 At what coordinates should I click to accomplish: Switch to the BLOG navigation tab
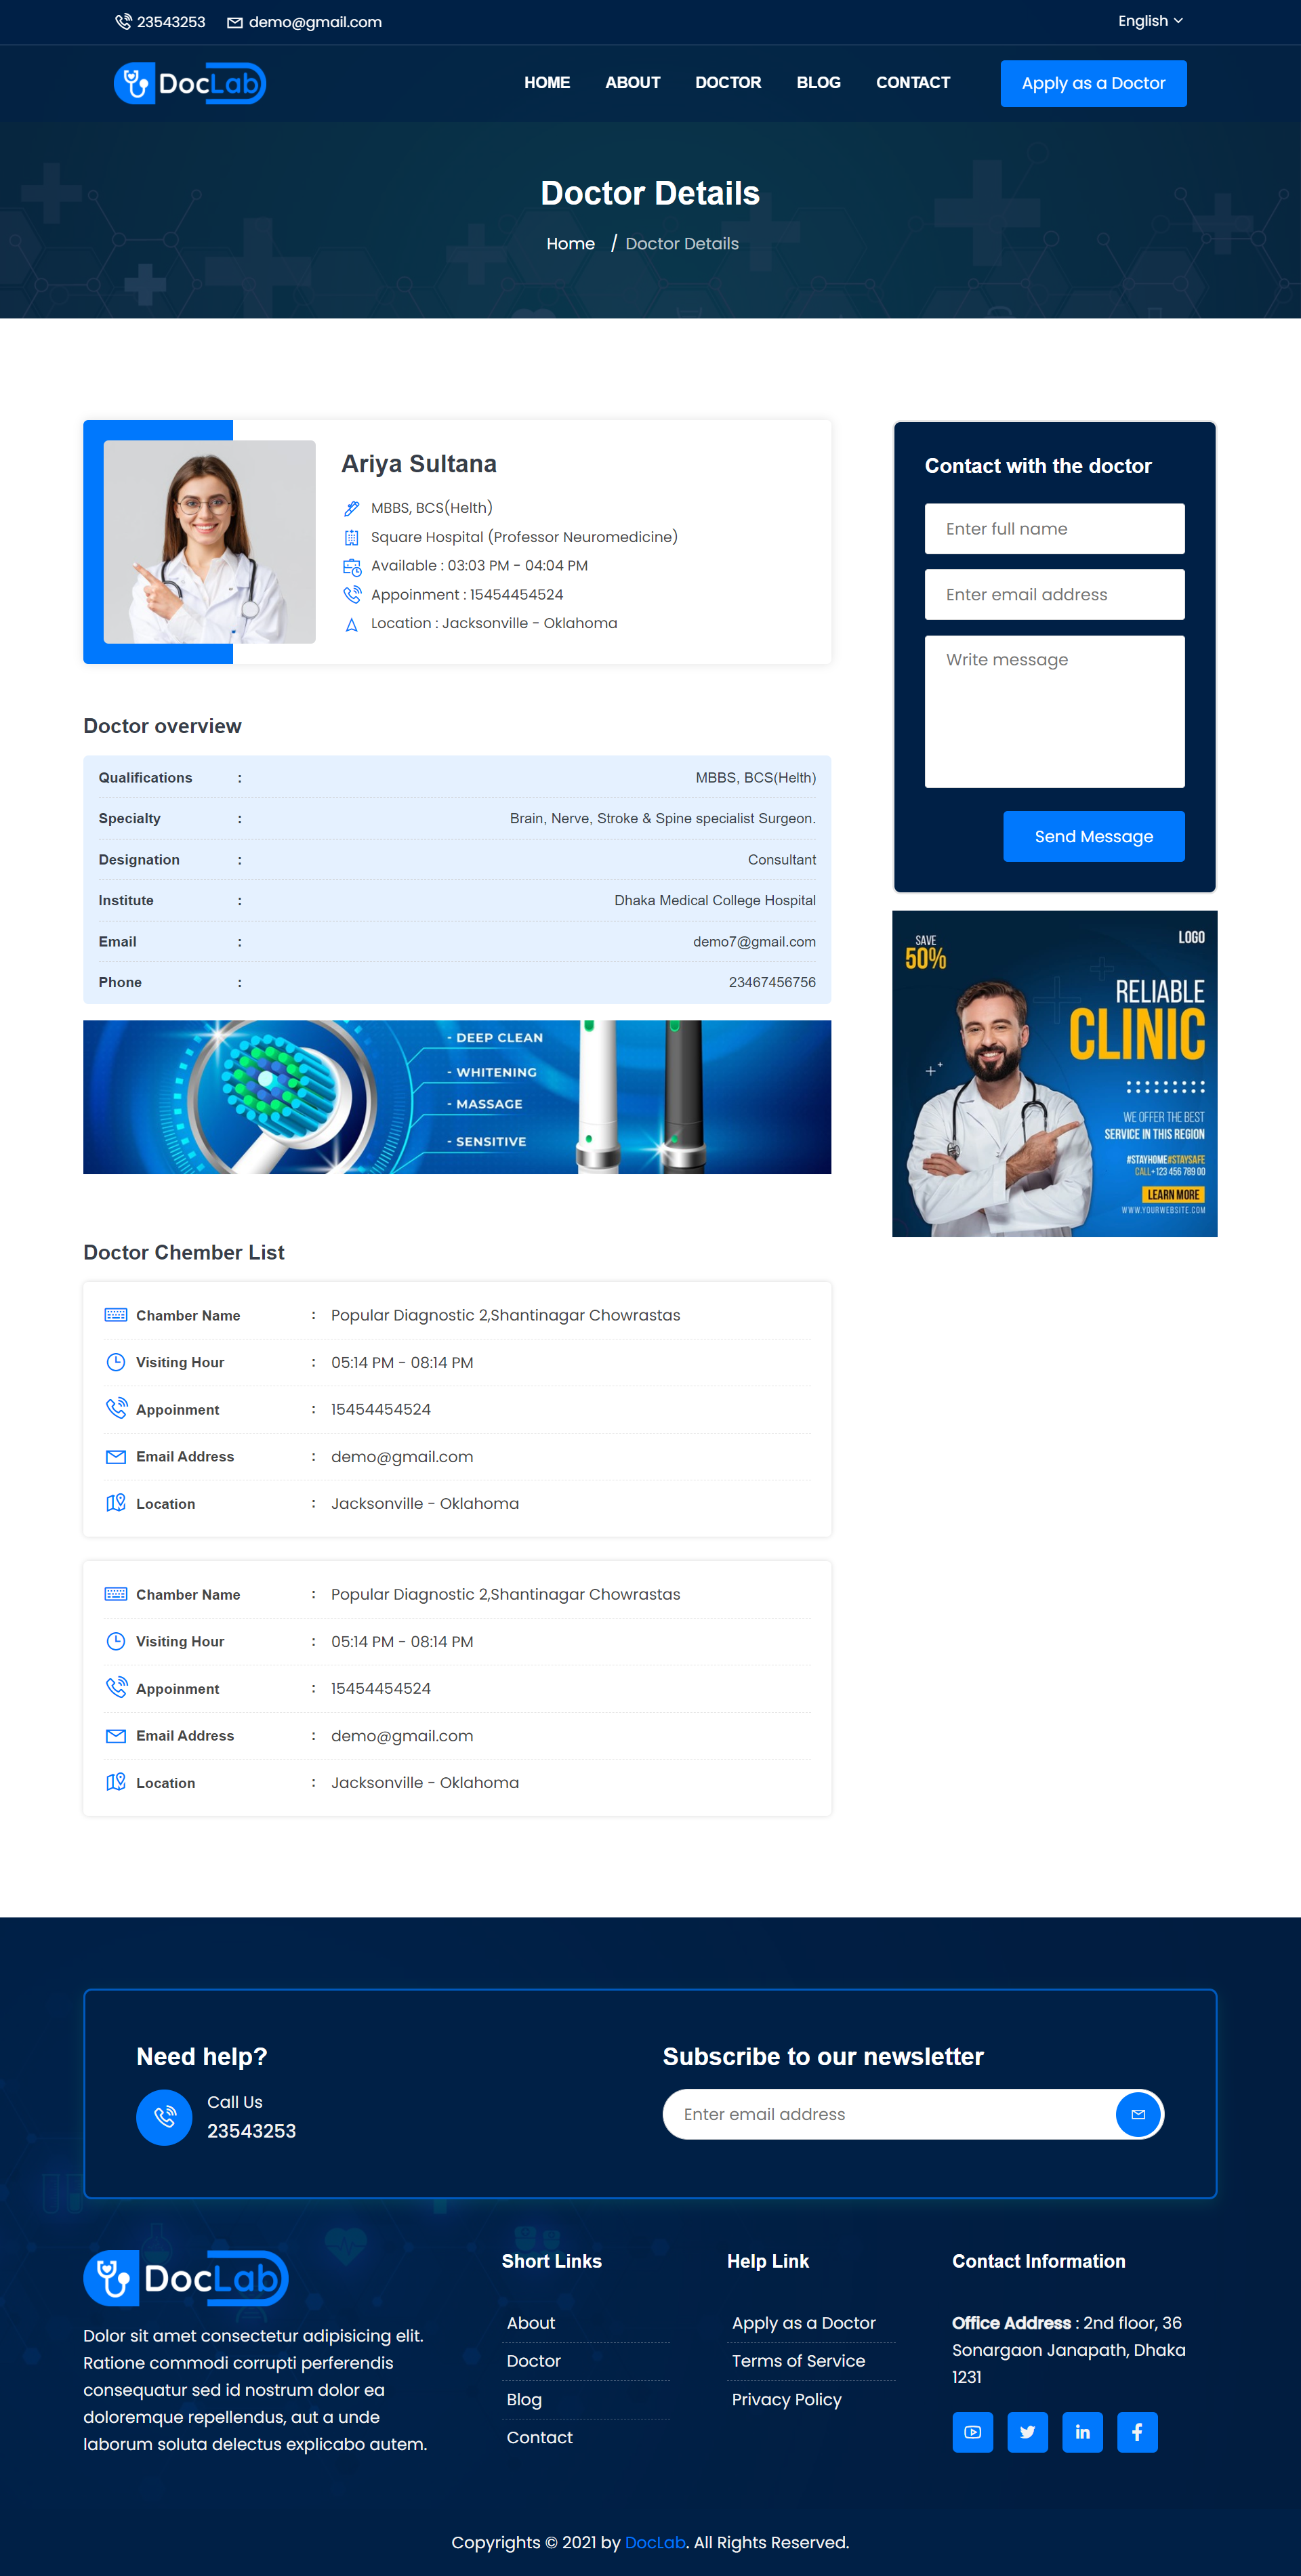tap(818, 83)
